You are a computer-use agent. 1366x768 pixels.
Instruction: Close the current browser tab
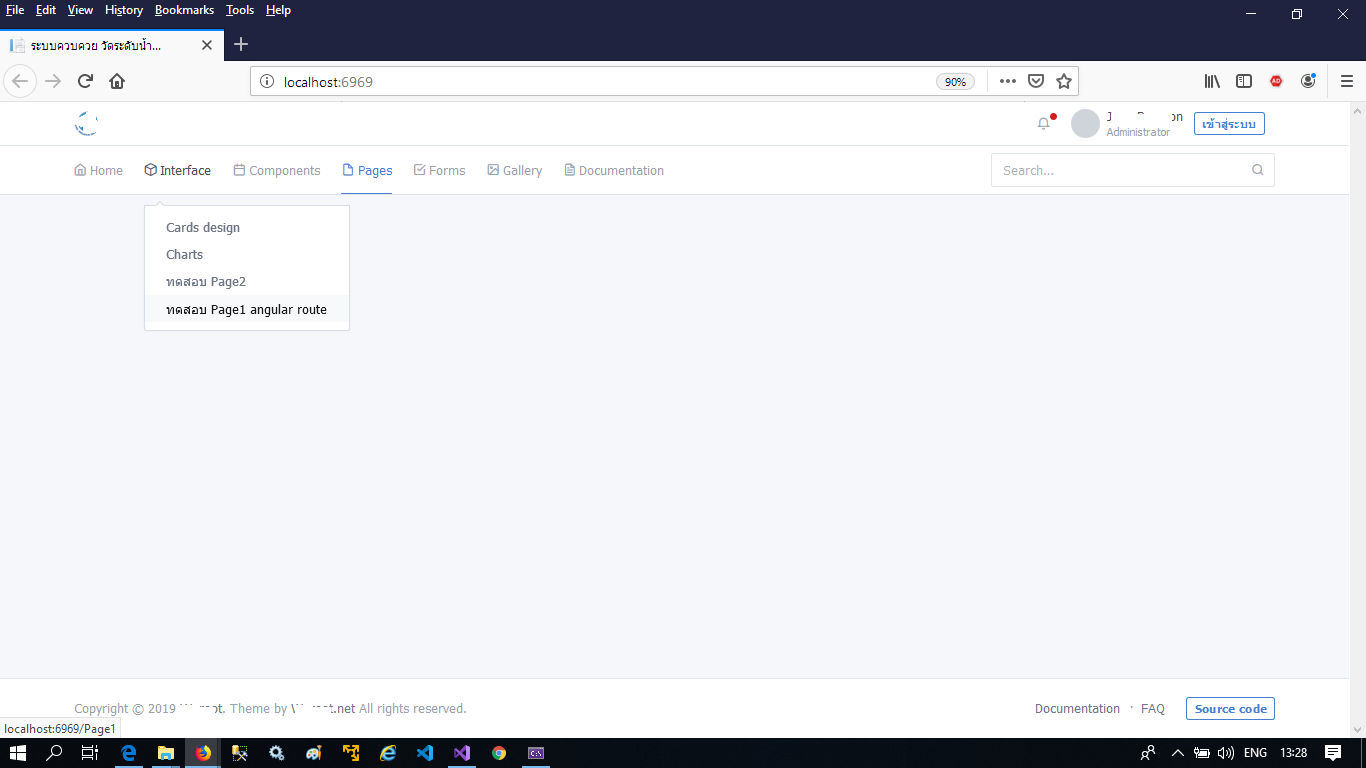207,45
